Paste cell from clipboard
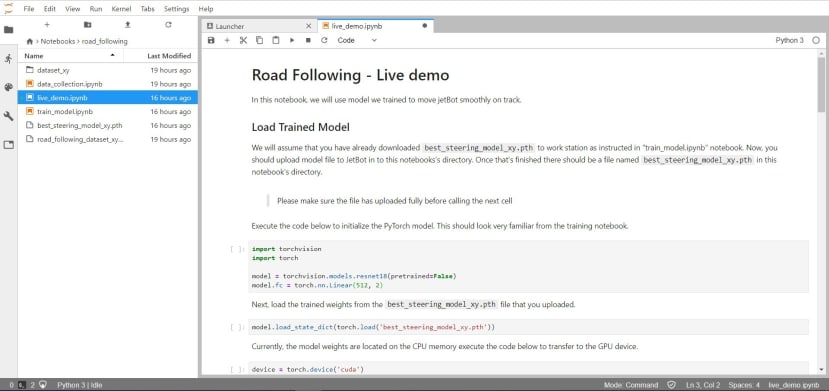The width and height of the screenshot is (829, 391). point(275,40)
